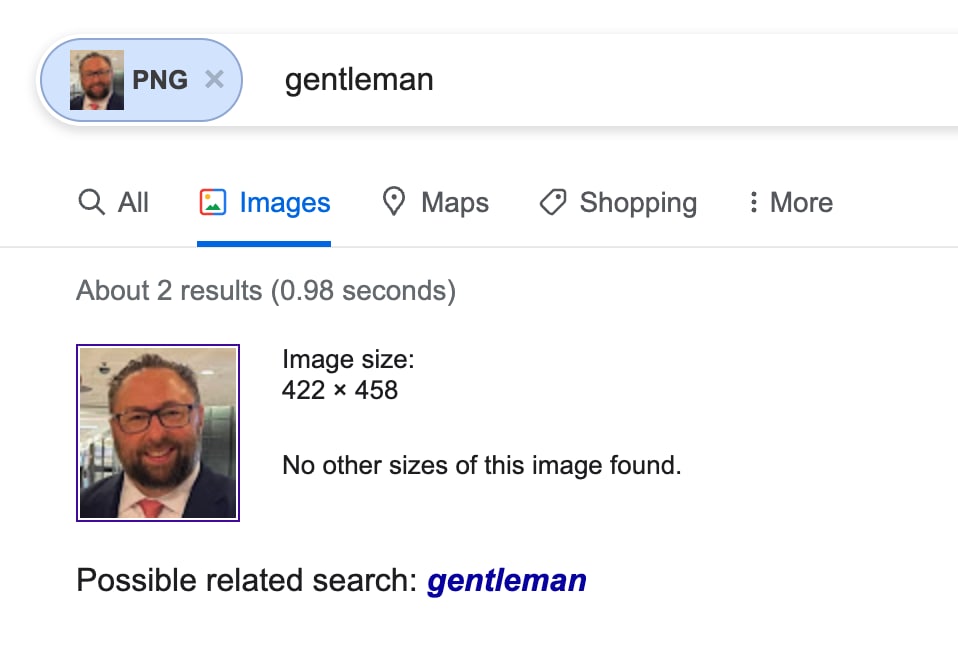The image size is (958, 652).
Task: Click the location pin icon for Maps
Action: [x=393, y=201]
